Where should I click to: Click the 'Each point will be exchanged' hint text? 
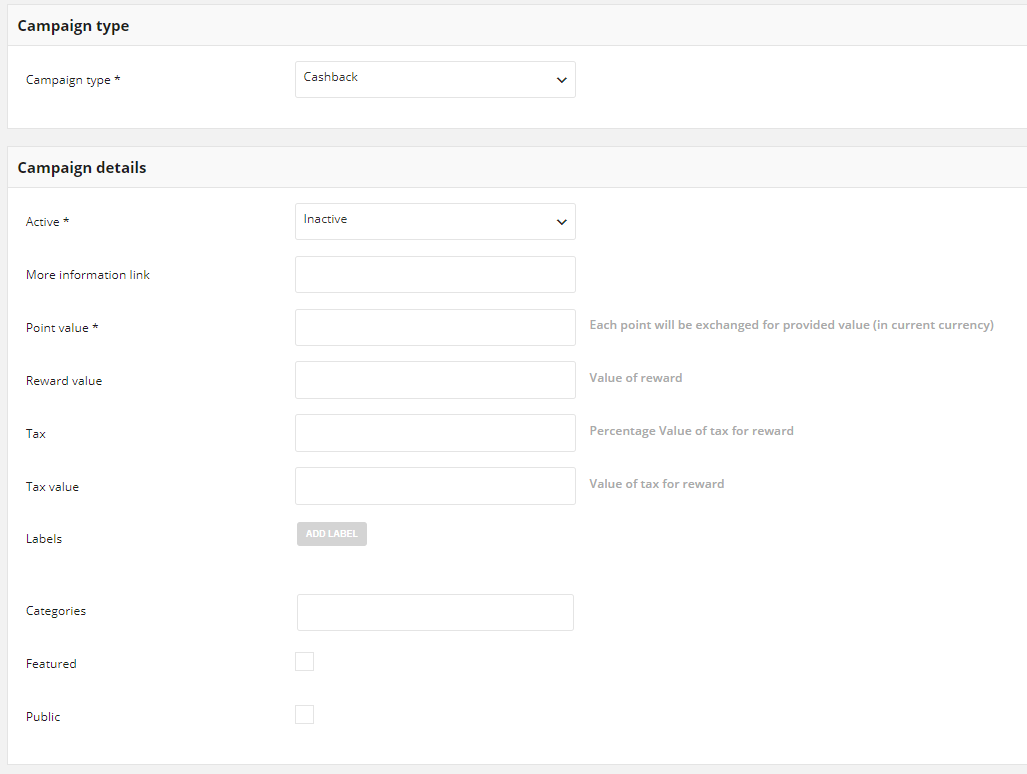(791, 325)
